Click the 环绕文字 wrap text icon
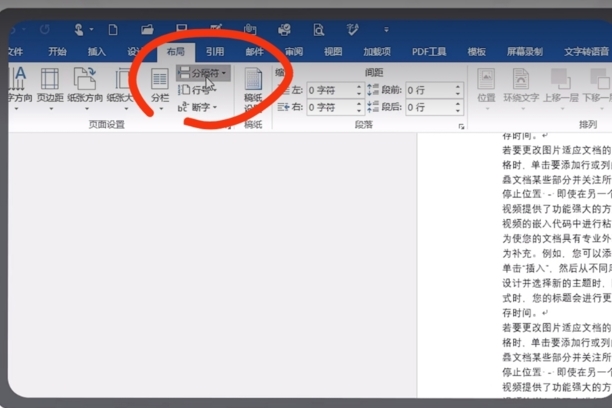 pos(521,79)
